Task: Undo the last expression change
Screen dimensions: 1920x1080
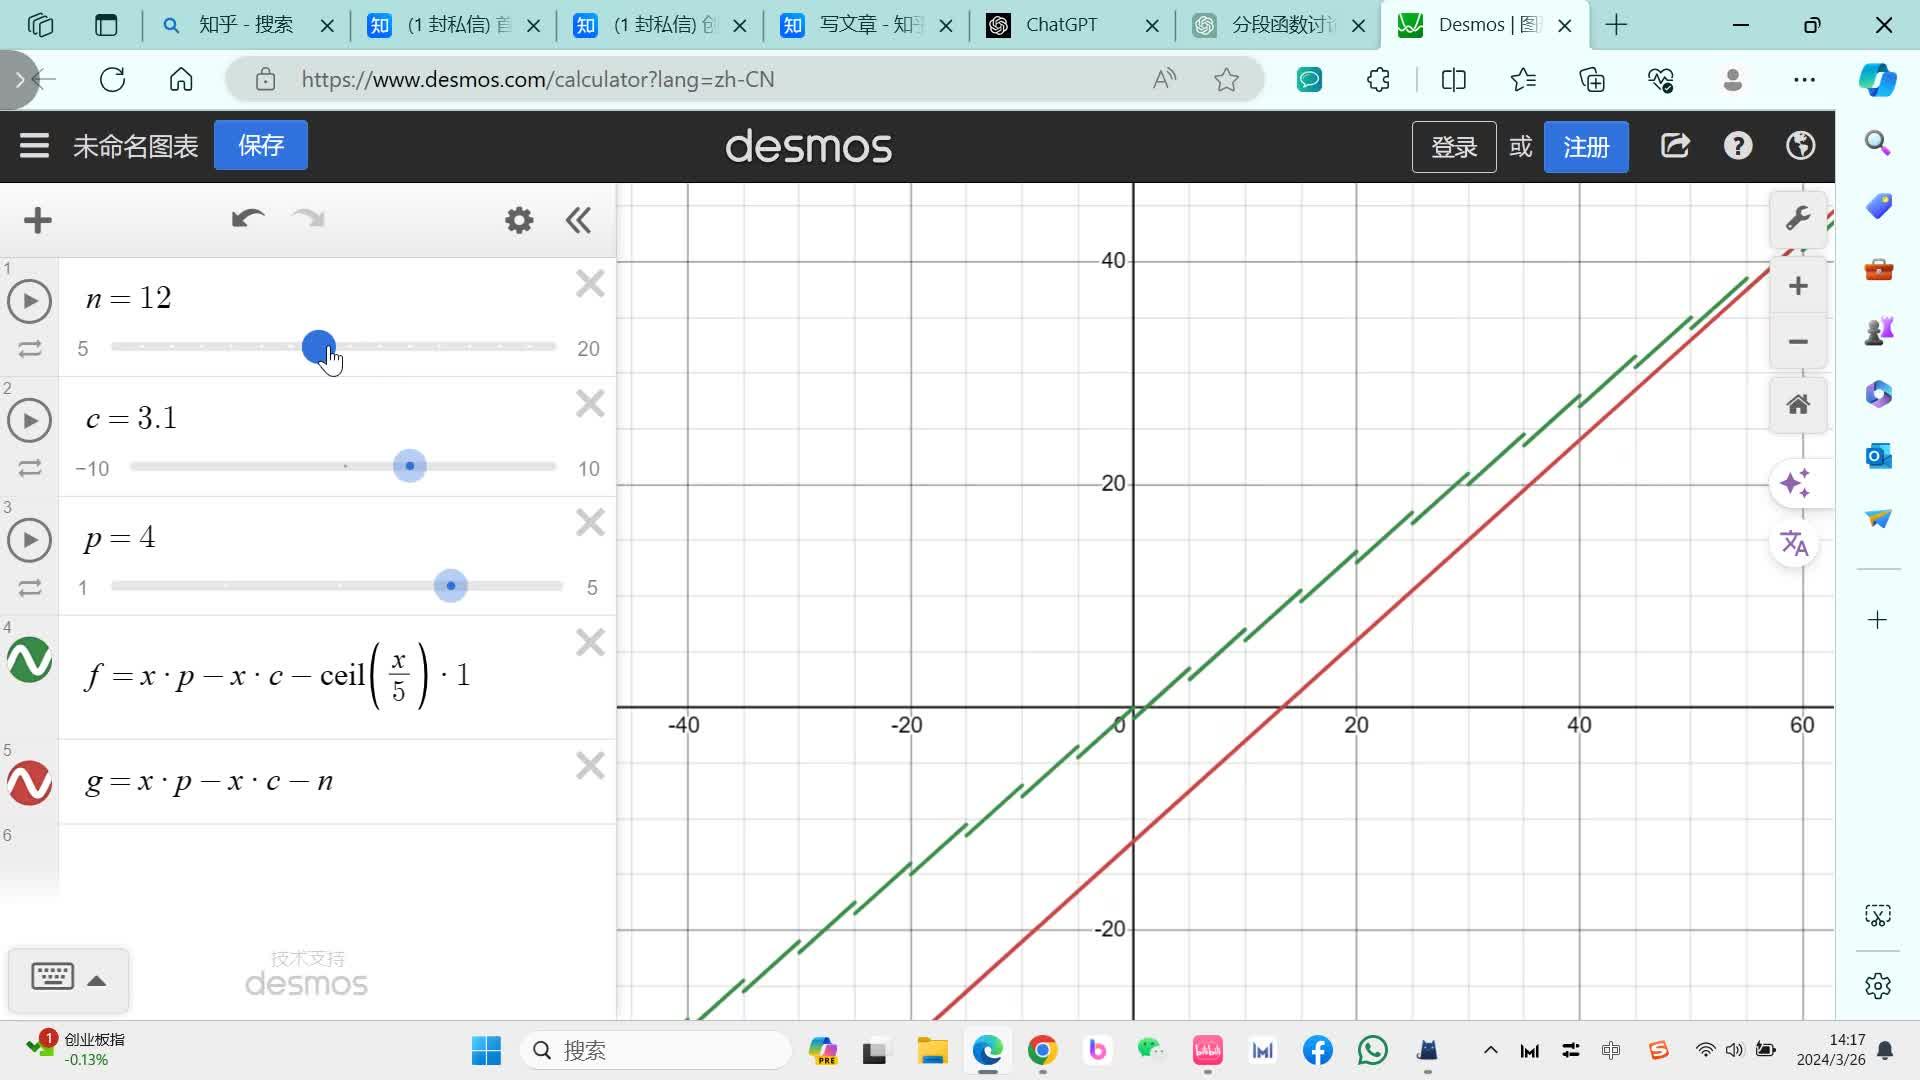Action: [x=248, y=219]
